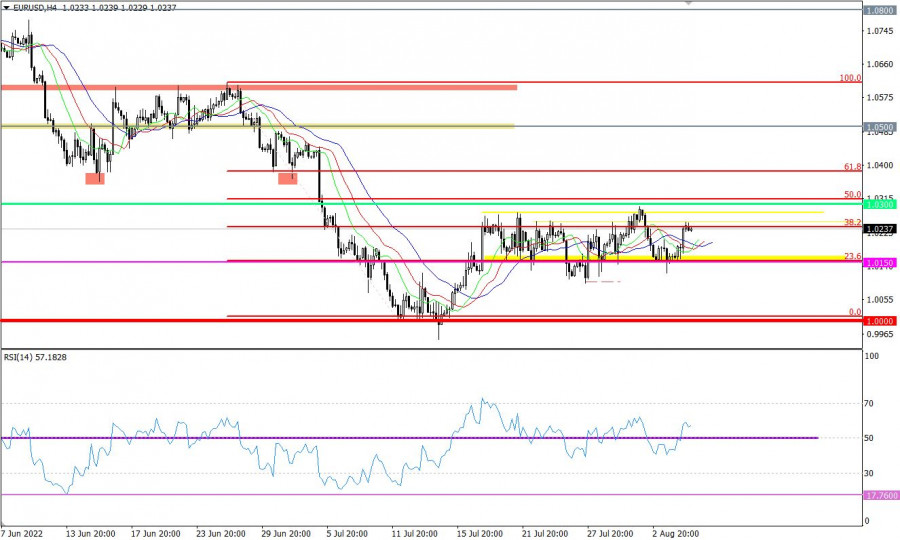
Task: Click the small red rectangle near 29 Jun low
Action: [x=287, y=179]
